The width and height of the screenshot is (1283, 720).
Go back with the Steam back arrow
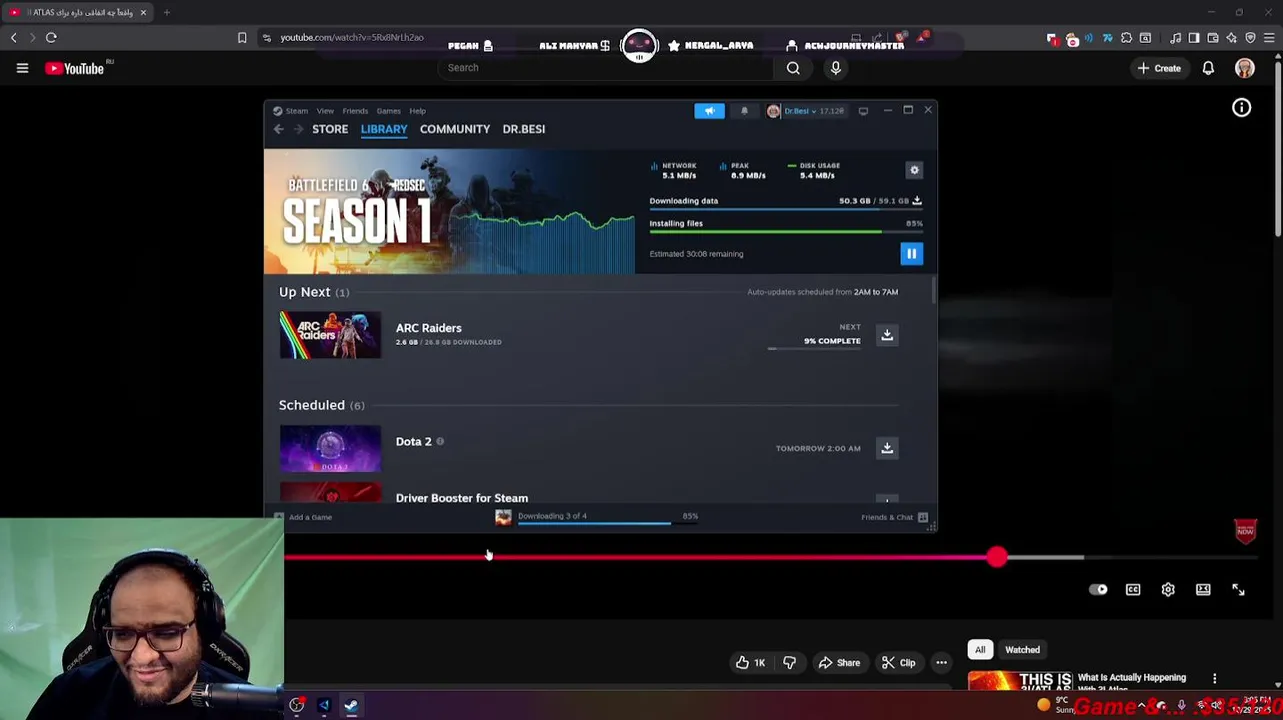279,129
